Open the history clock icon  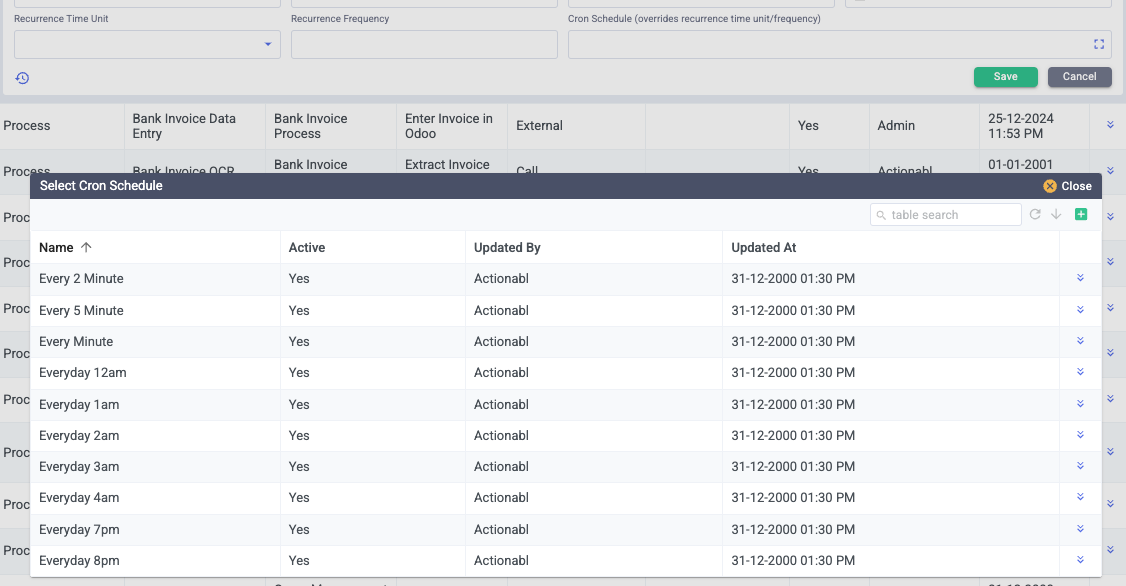coord(22,78)
